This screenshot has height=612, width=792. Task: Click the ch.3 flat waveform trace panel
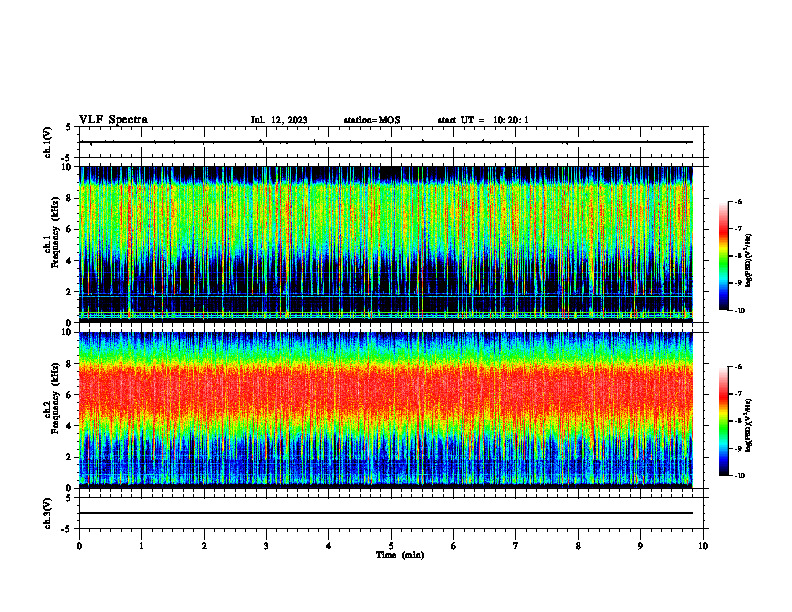(391, 513)
